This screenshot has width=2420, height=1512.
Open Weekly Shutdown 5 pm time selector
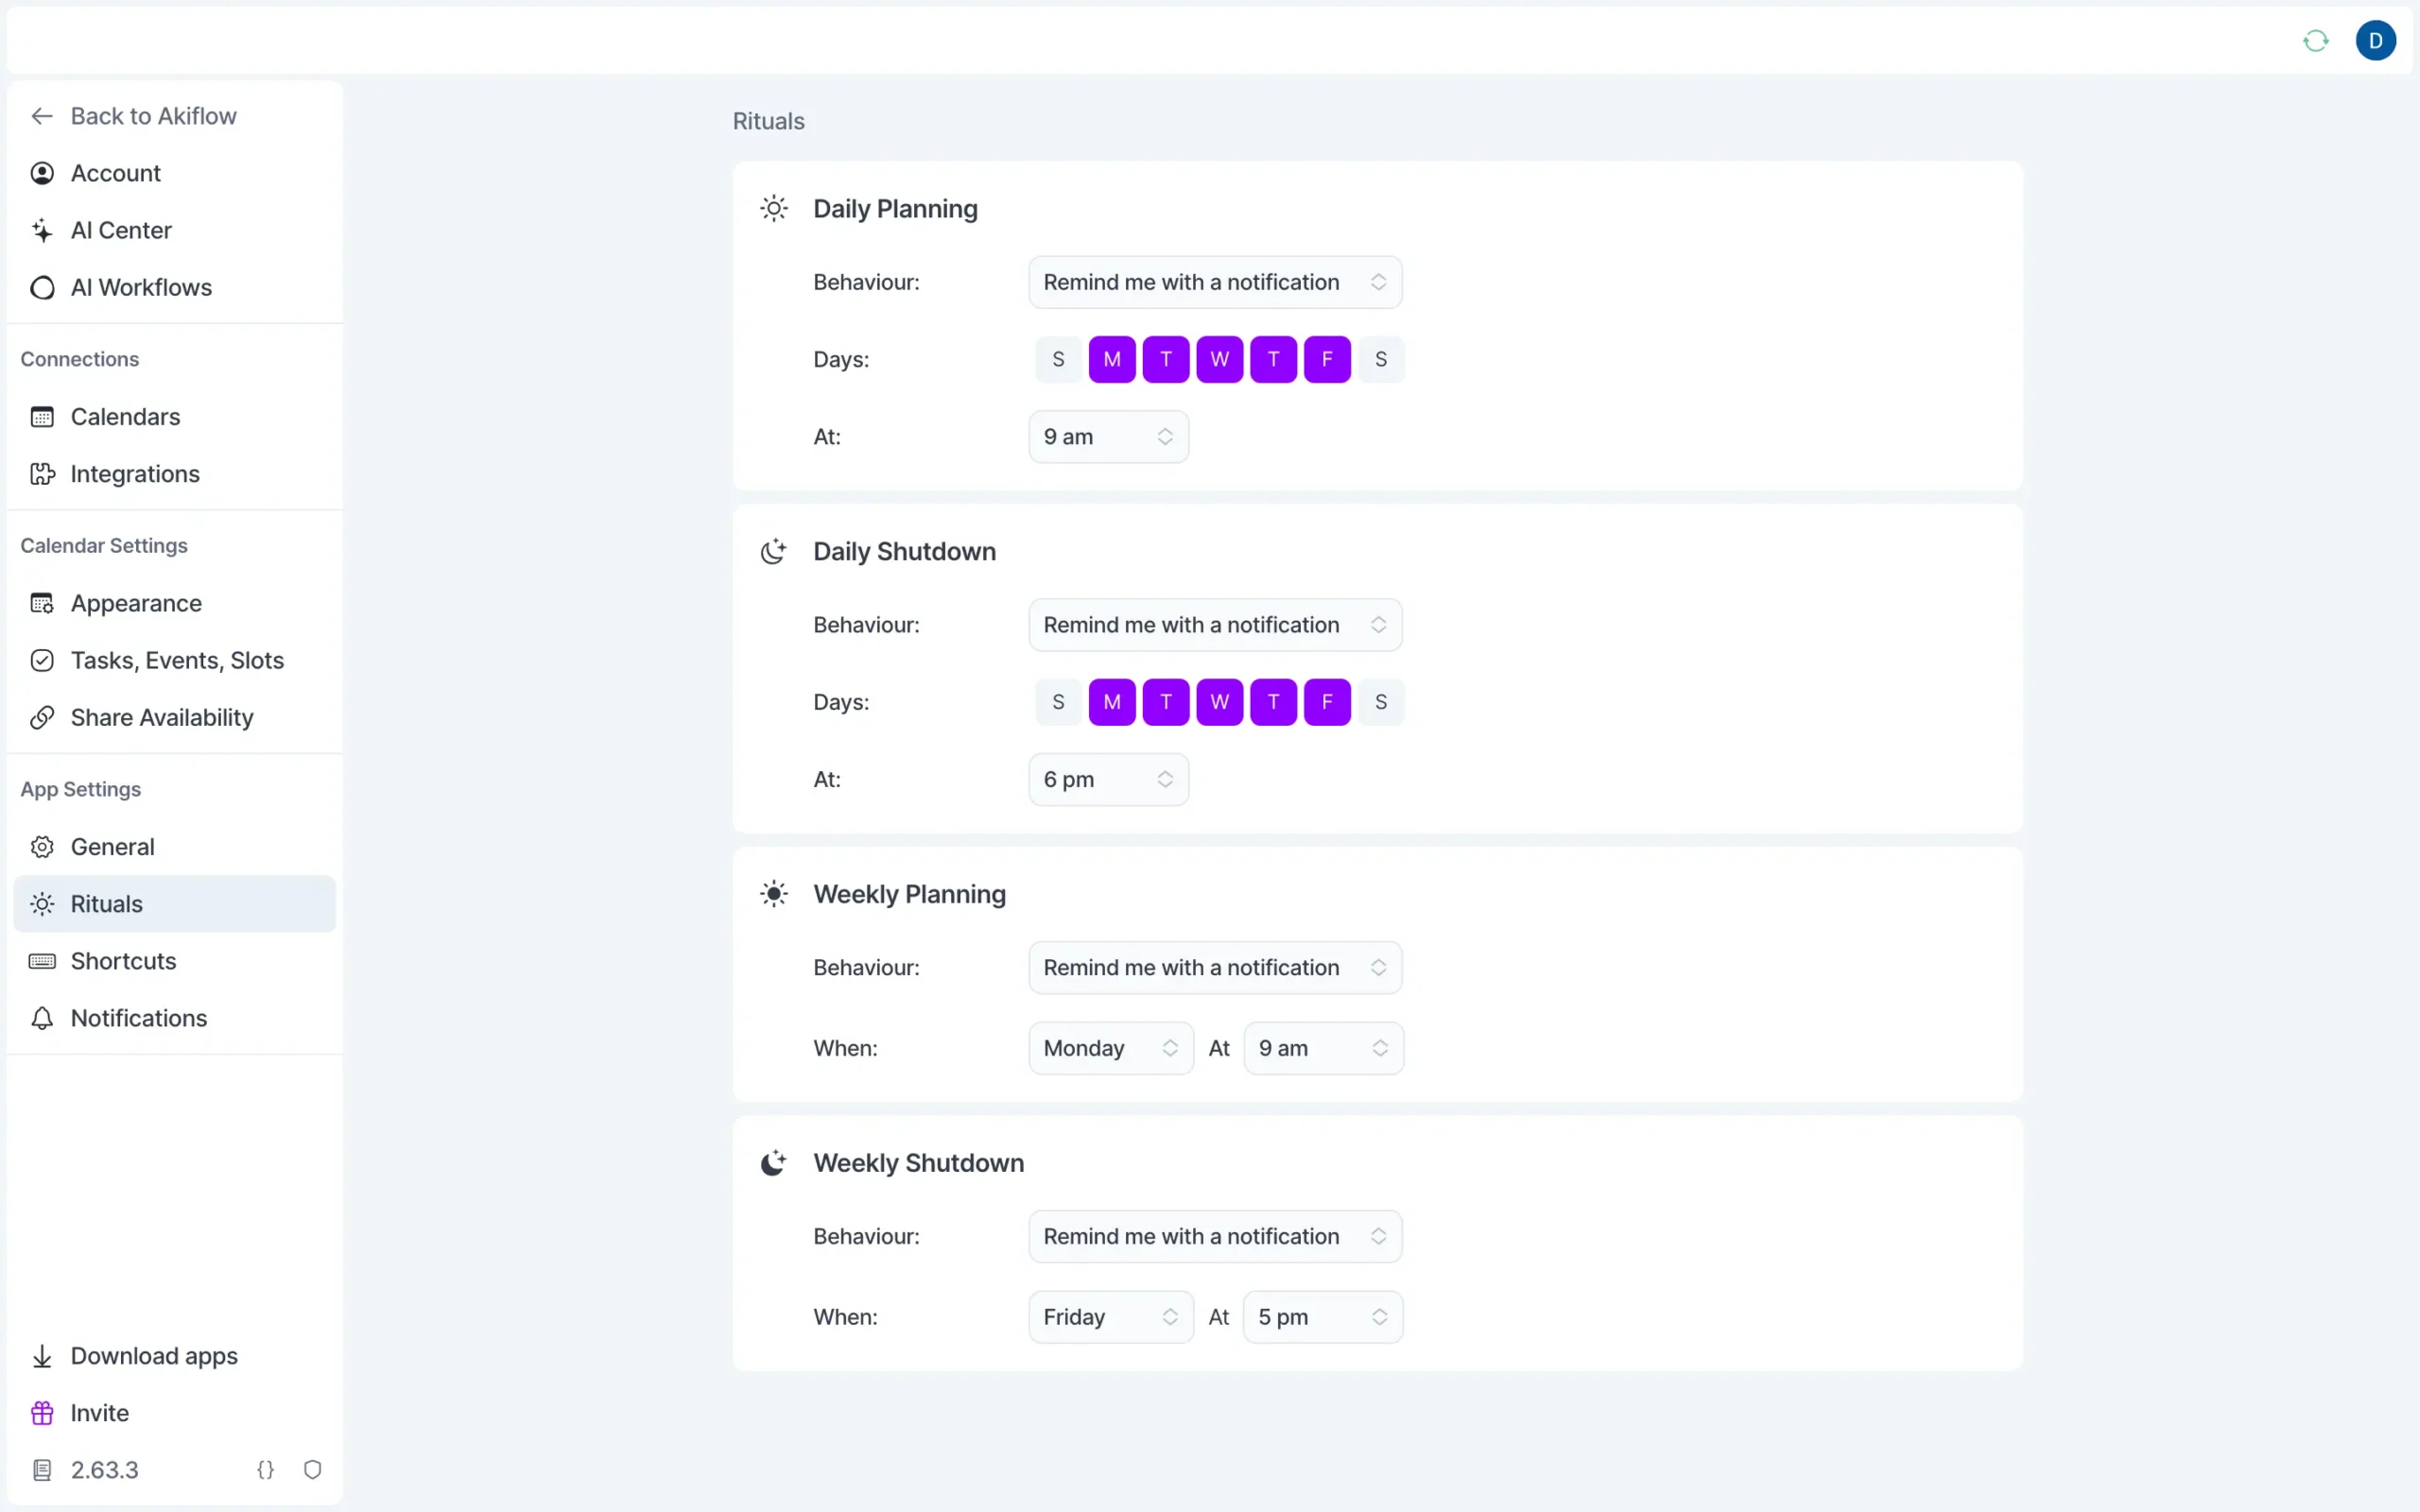tap(1322, 1317)
